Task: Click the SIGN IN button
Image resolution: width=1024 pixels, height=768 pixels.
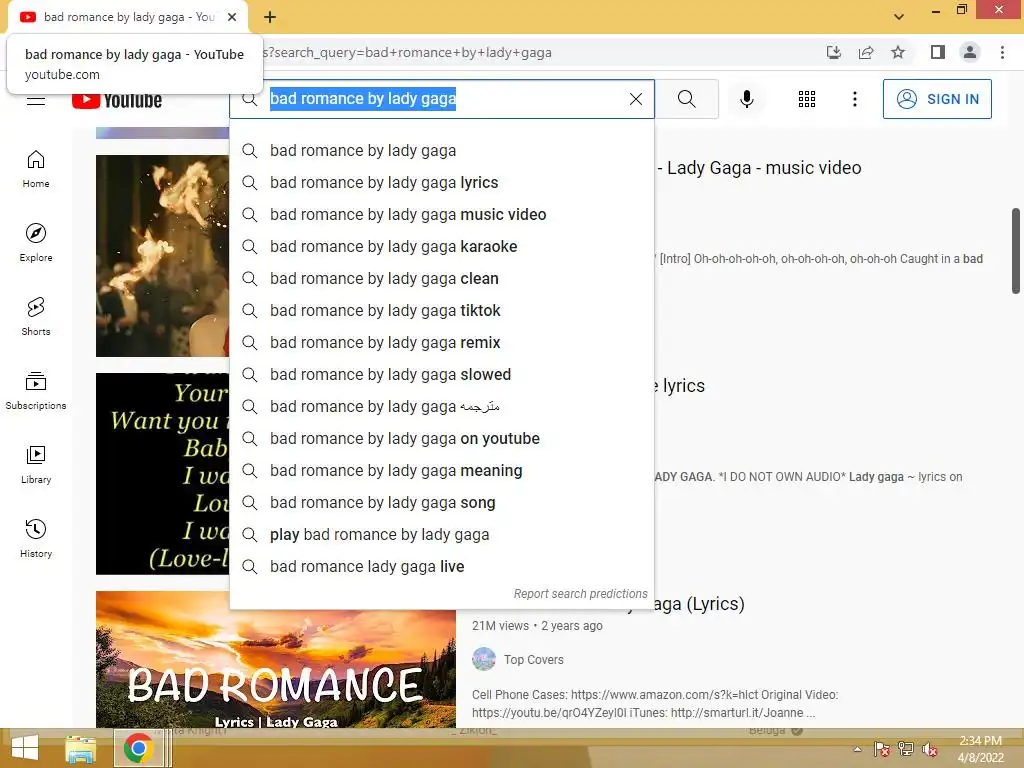Action: coord(937,99)
